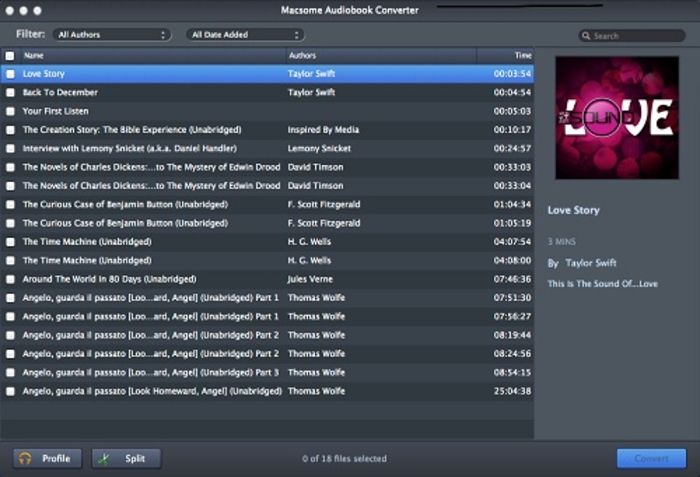Image resolution: width=700 pixels, height=477 pixels.
Task: Click the Search input field
Action: 632,36
